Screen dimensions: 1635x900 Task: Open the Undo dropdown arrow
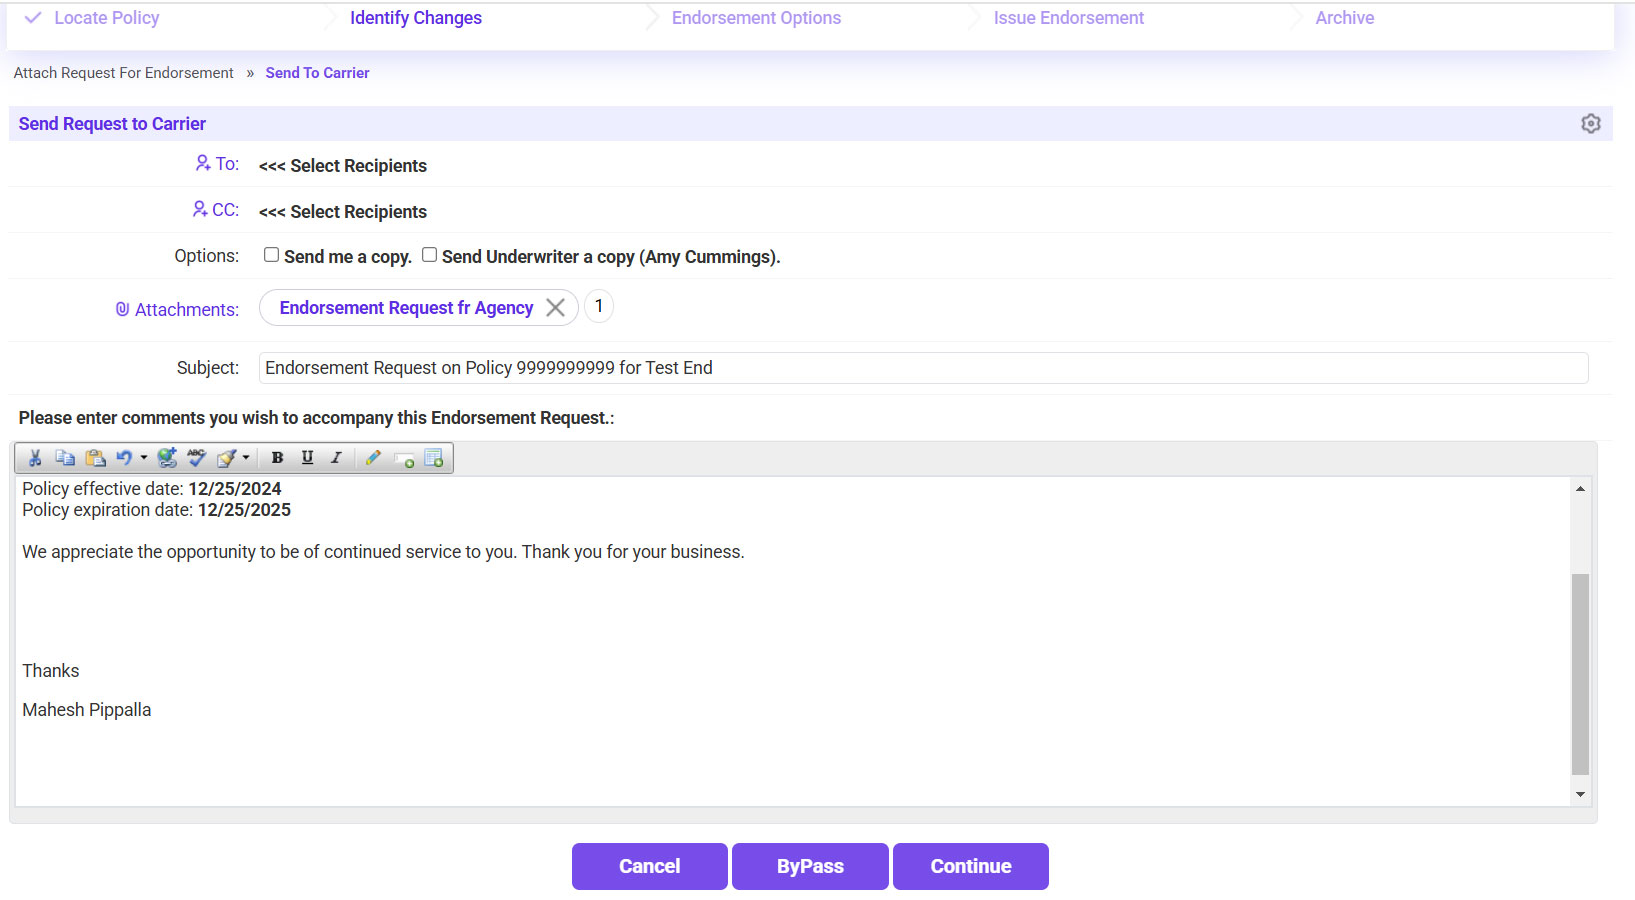point(143,457)
